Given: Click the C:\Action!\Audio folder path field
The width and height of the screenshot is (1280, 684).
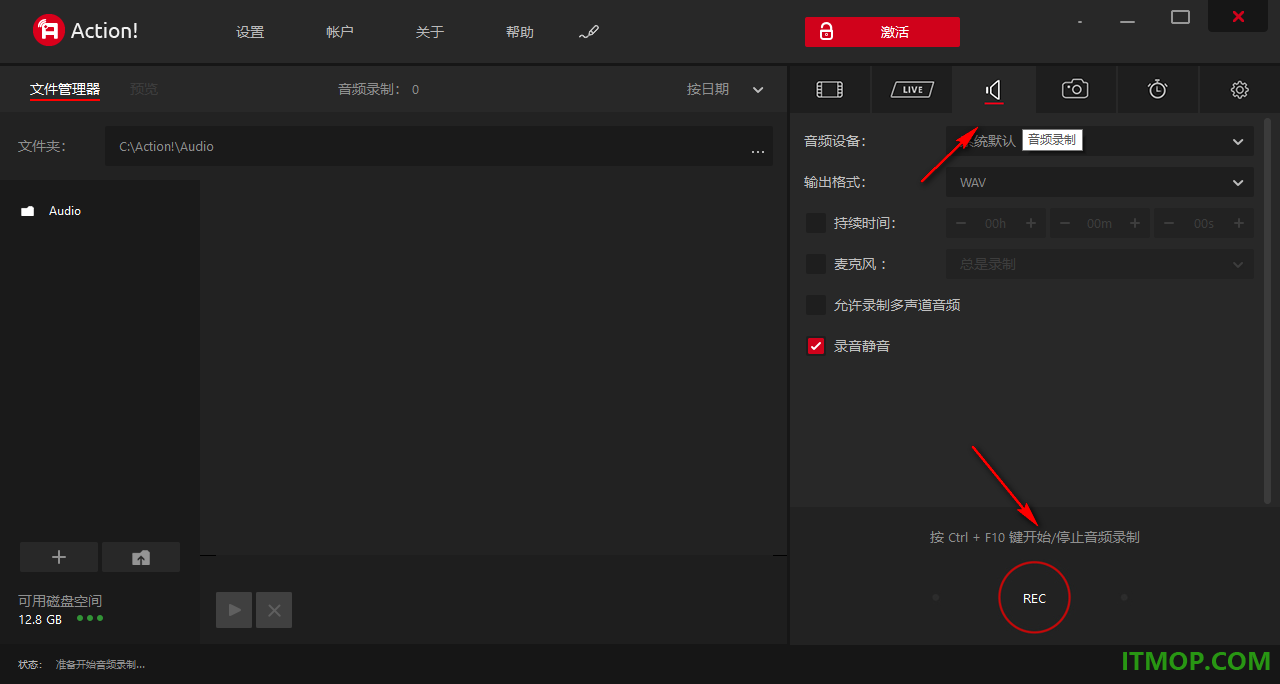Looking at the screenshot, I should [439, 146].
